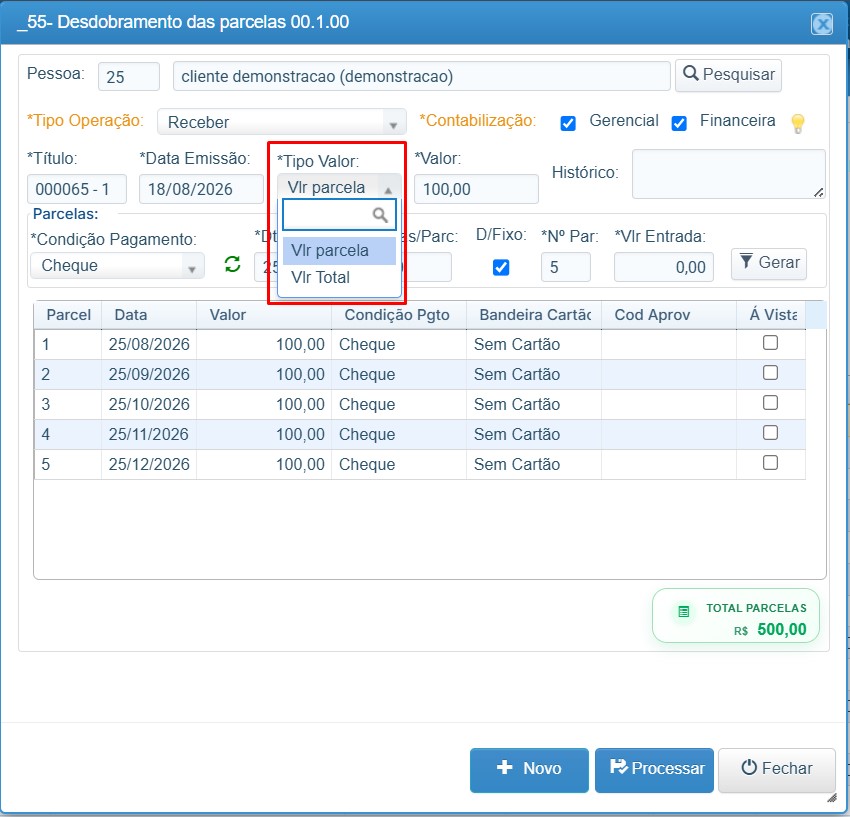This screenshot has height=817, width=850.
Task: Click the Total Parcelas list icon
Action: (684, 612)
